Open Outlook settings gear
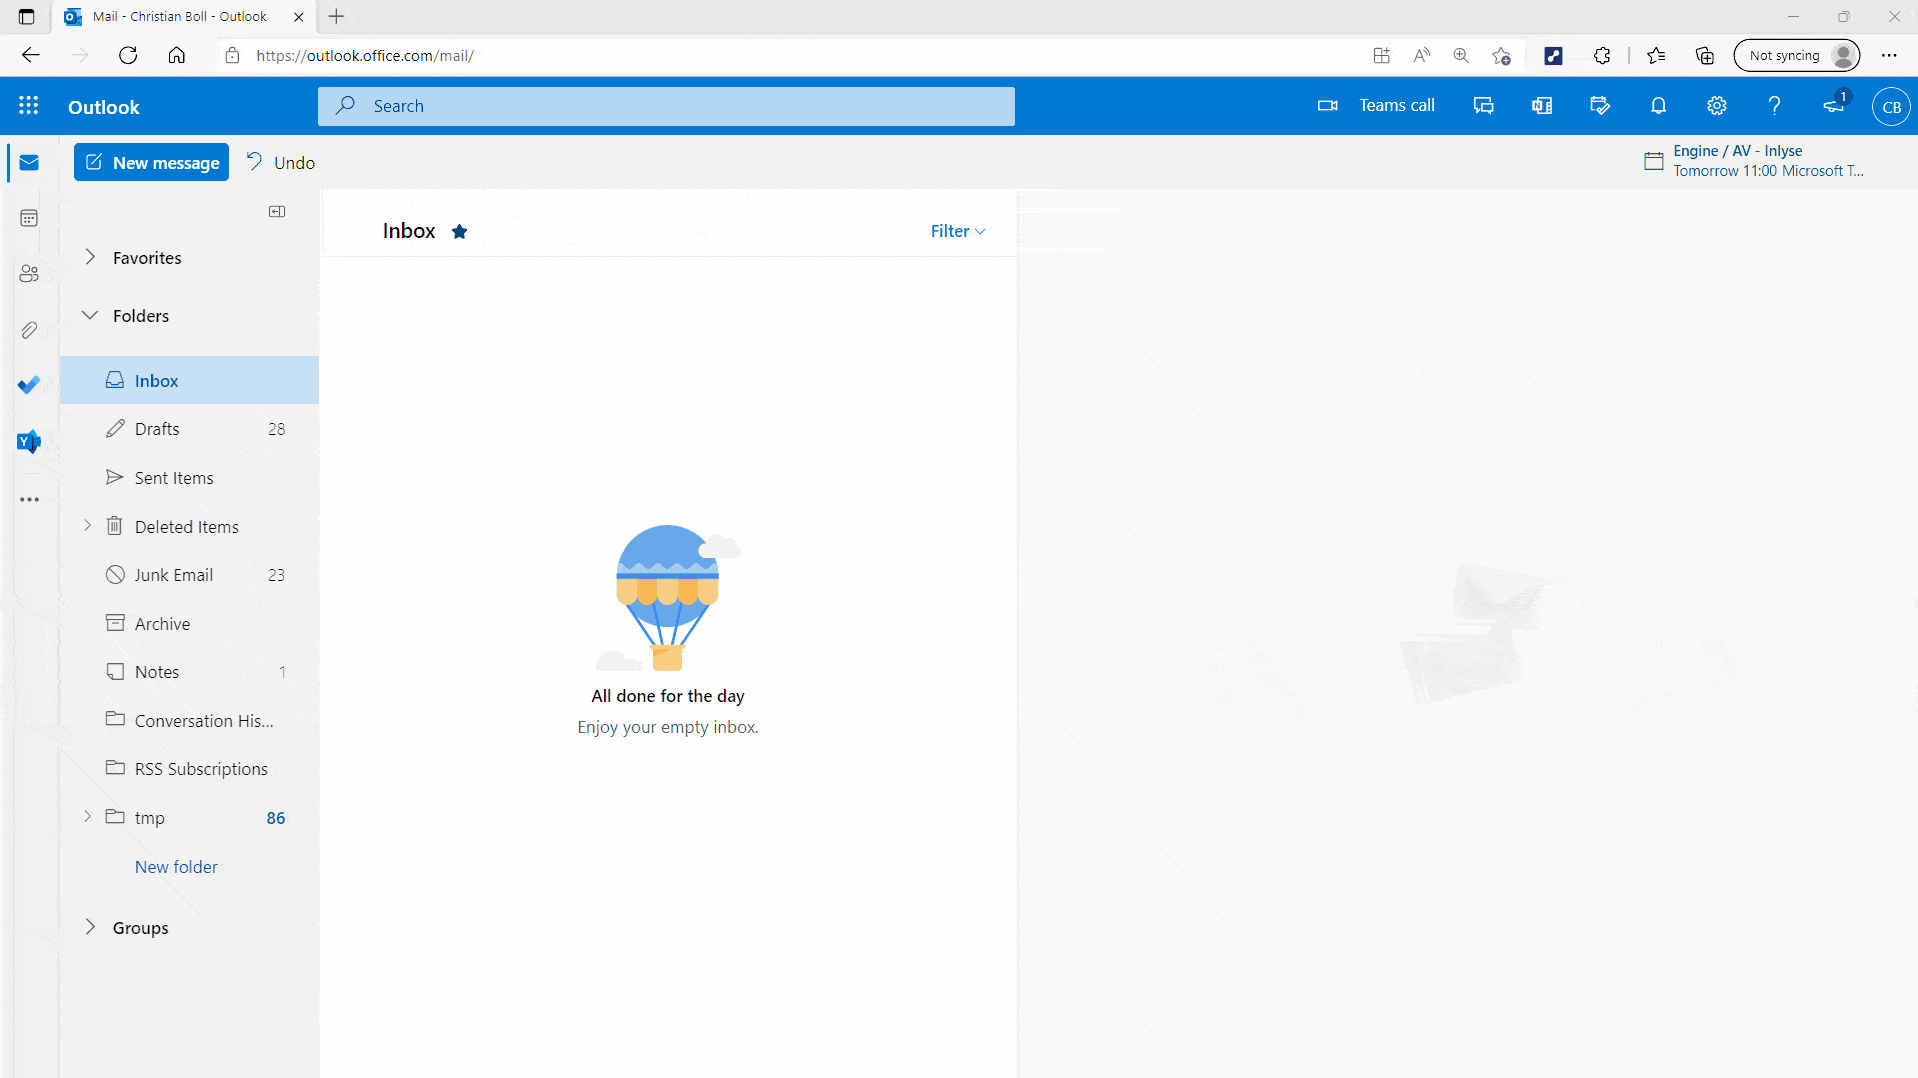This screenshot has height=1078, width=1918. (x=1717, y=106)
